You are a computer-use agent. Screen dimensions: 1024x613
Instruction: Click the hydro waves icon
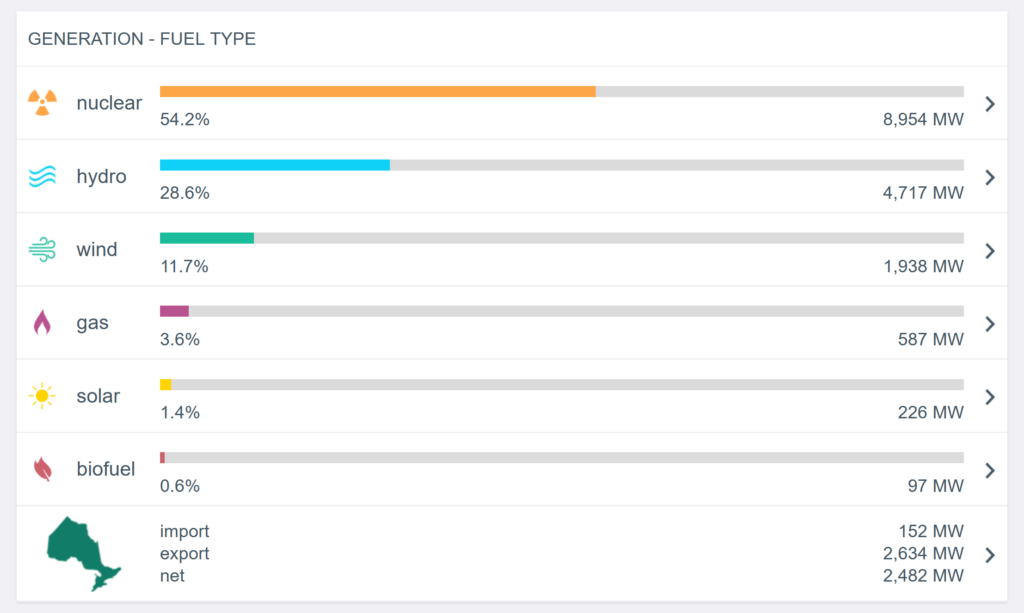(x=42, y=176)
